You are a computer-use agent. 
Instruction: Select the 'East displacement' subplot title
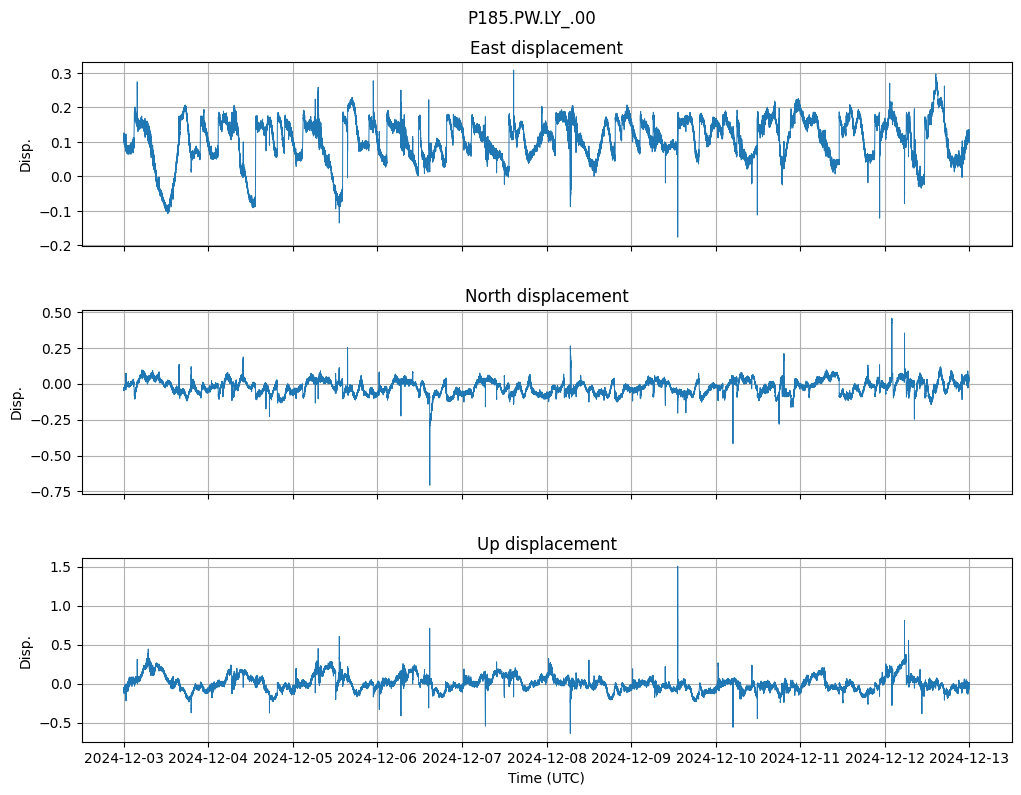click(x=546, y=48)
